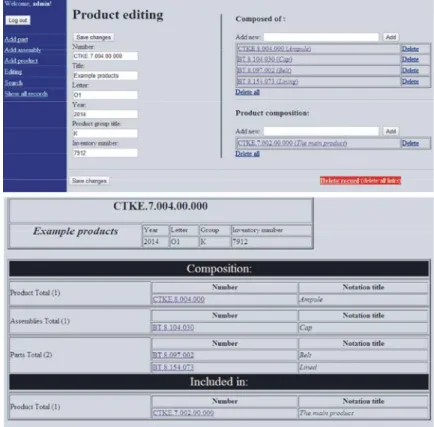Click the 2014 year cell
Viewport: 434px width, 427px height.
tap(155, 242)
